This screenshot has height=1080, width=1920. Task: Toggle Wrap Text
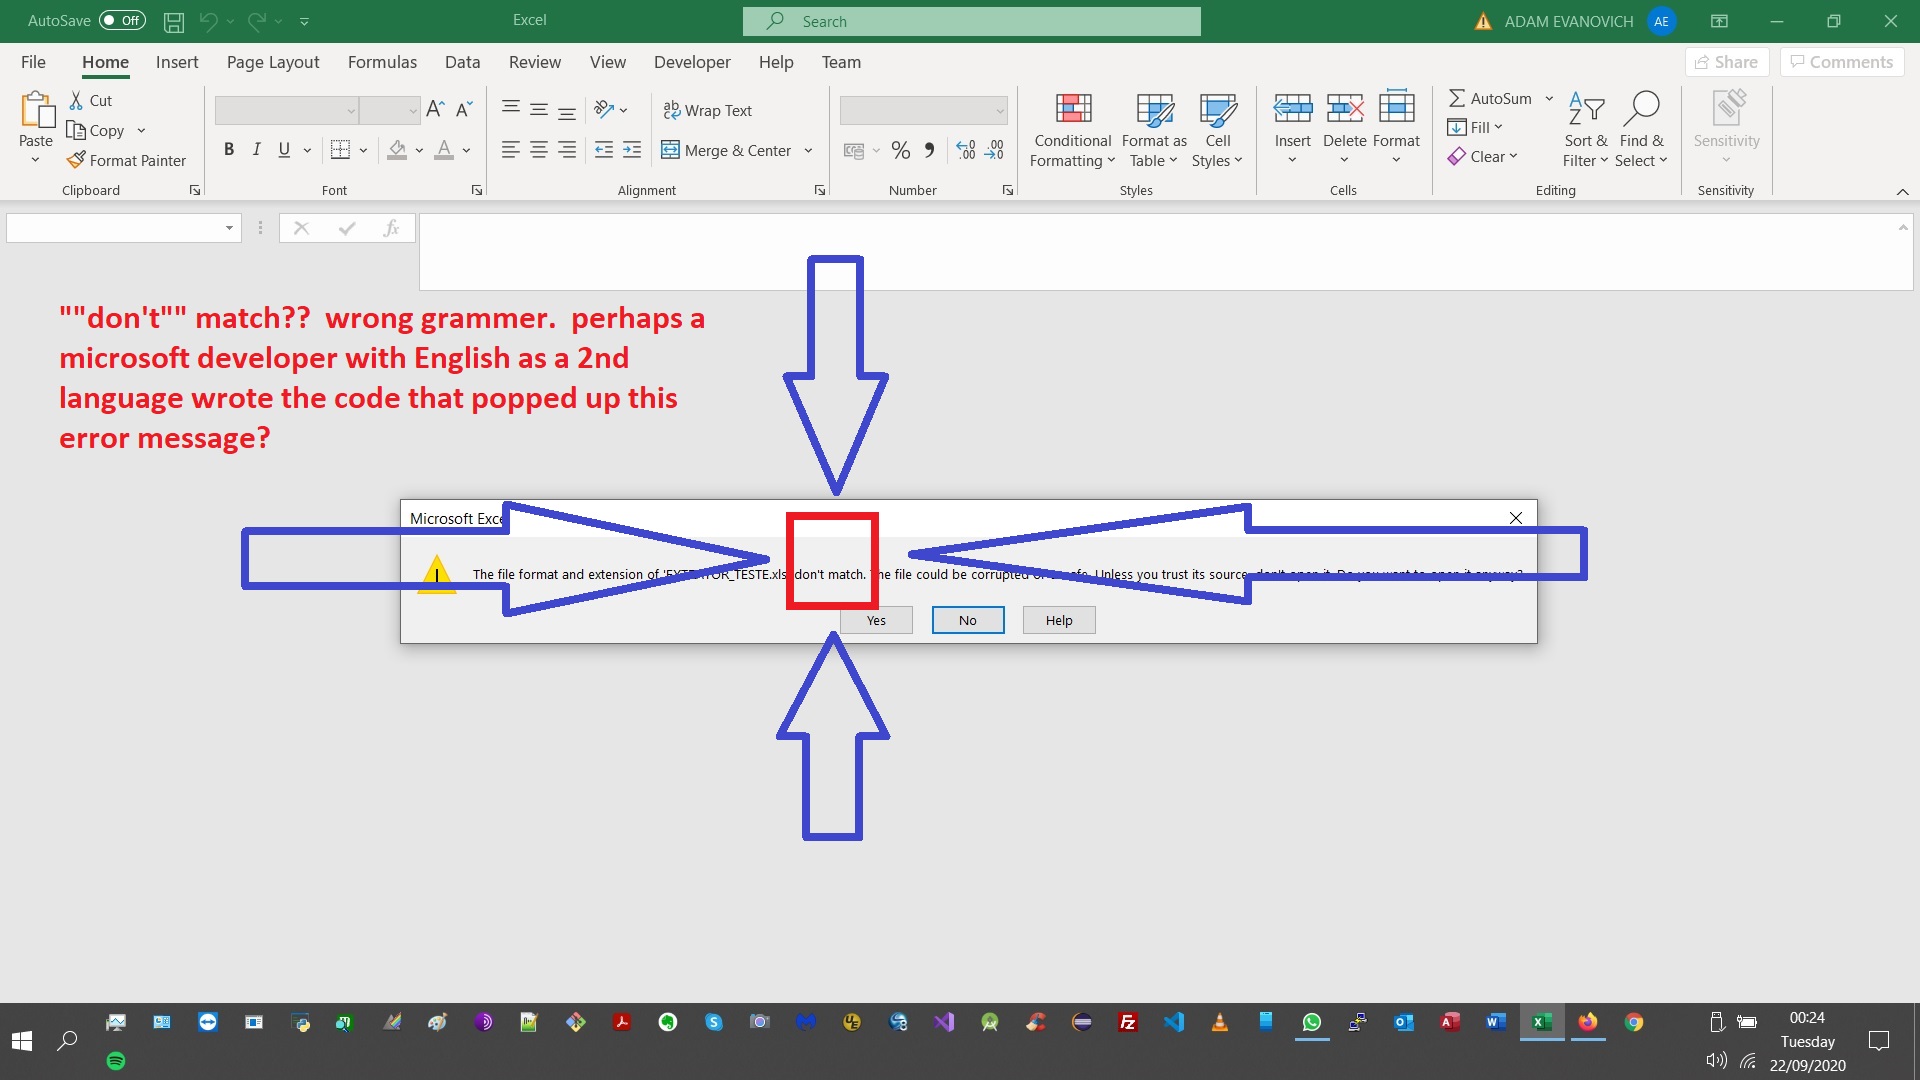click(708, 111)
